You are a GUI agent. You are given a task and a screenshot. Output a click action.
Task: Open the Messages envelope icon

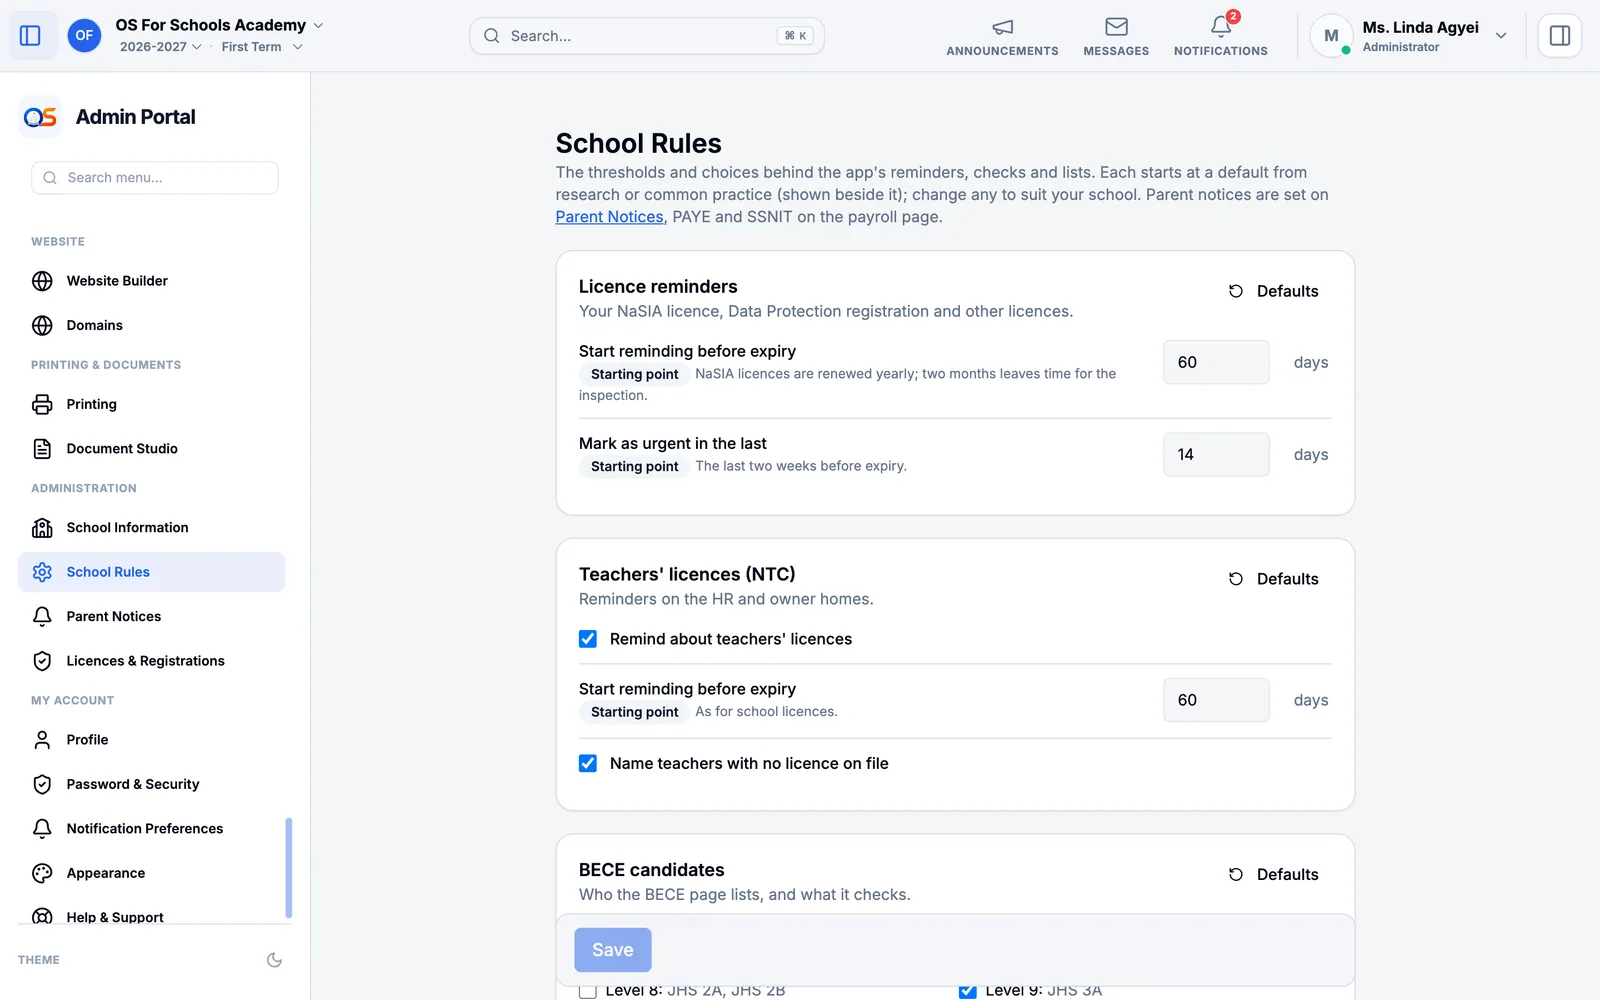[x=1116, y=27]
